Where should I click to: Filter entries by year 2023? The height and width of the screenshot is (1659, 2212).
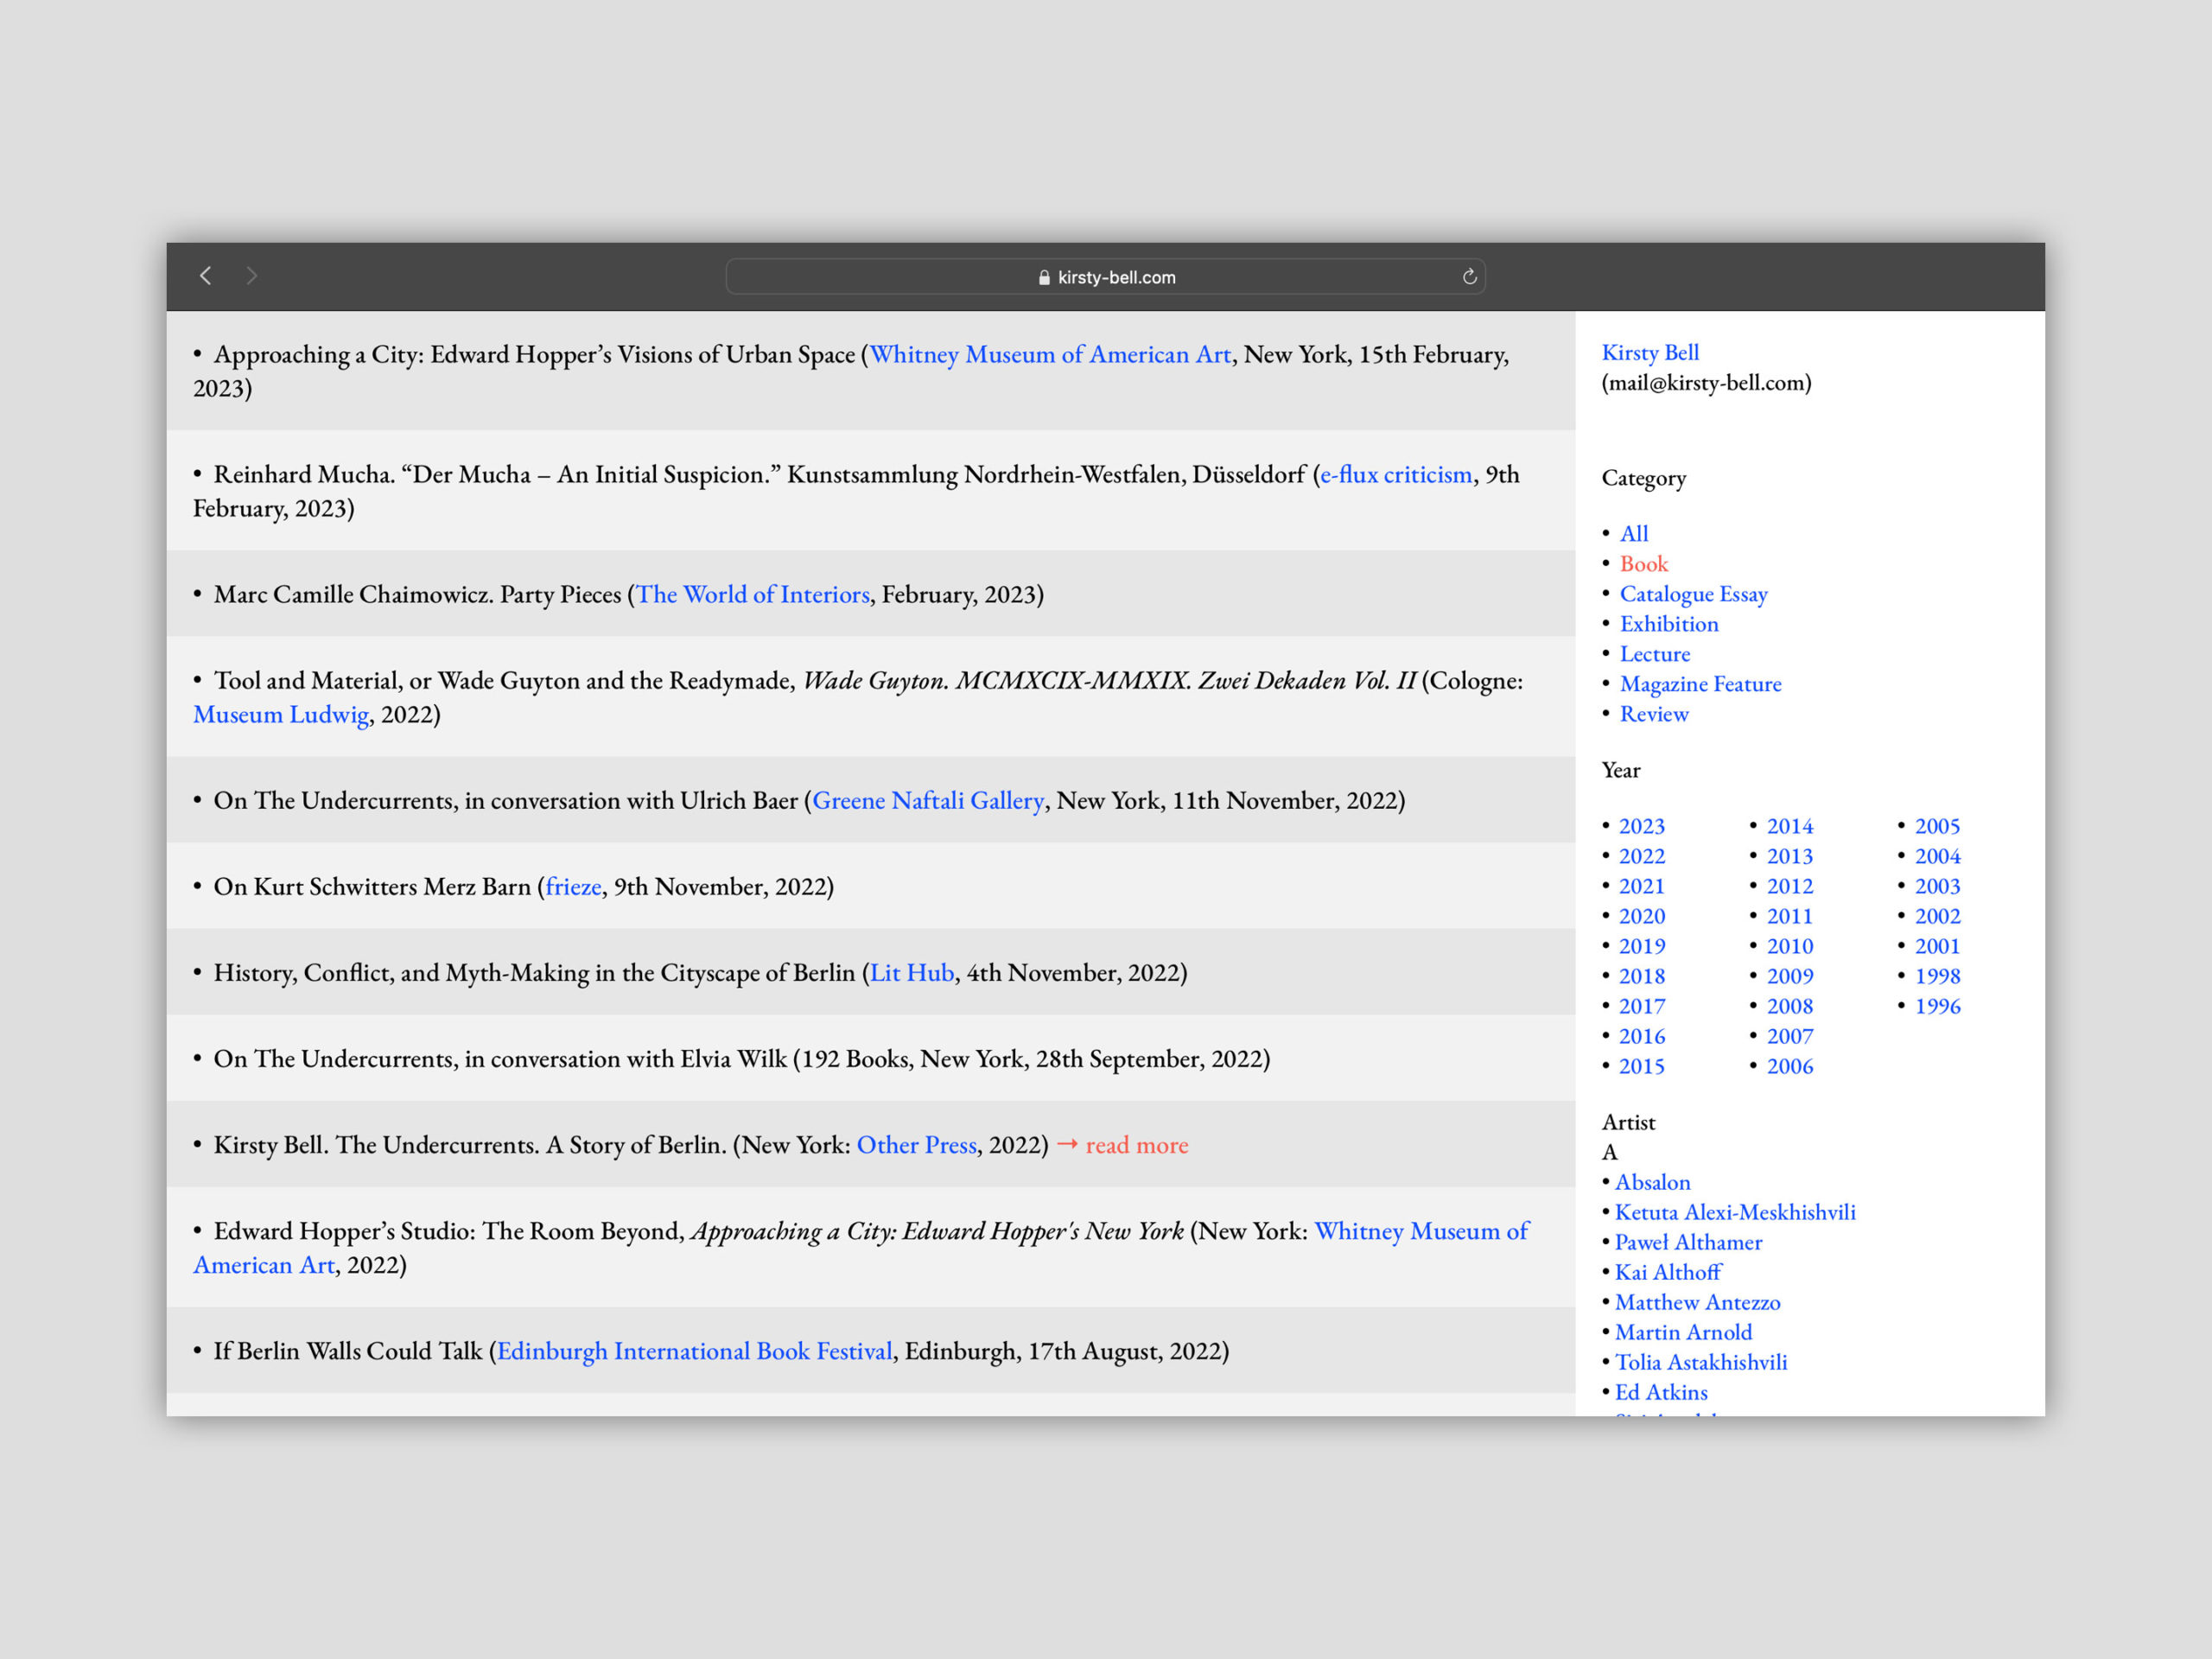coord(1642,826)
